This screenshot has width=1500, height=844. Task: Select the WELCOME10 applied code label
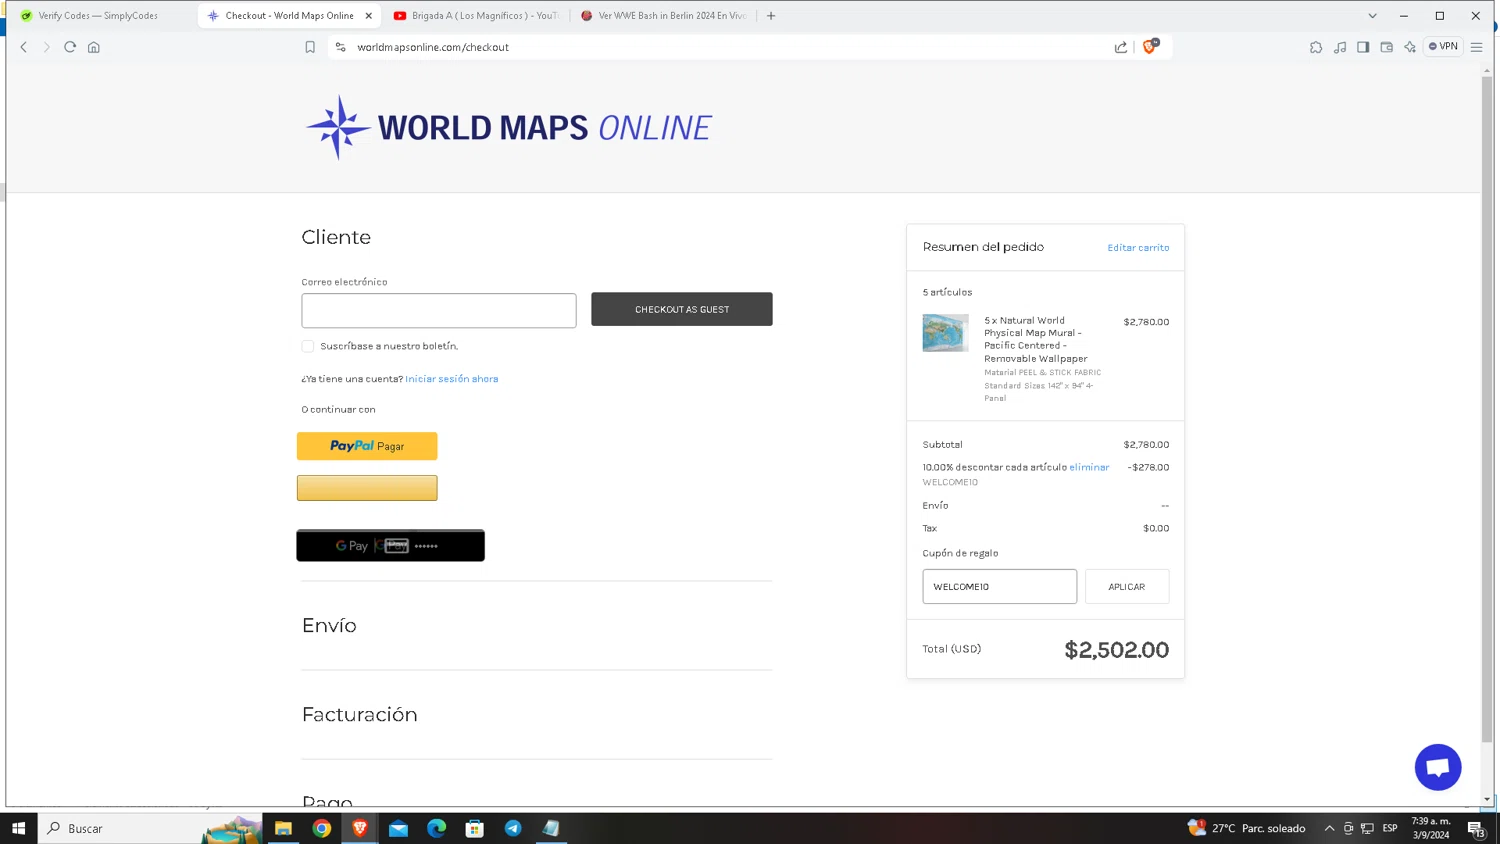[x=950, y=482]
